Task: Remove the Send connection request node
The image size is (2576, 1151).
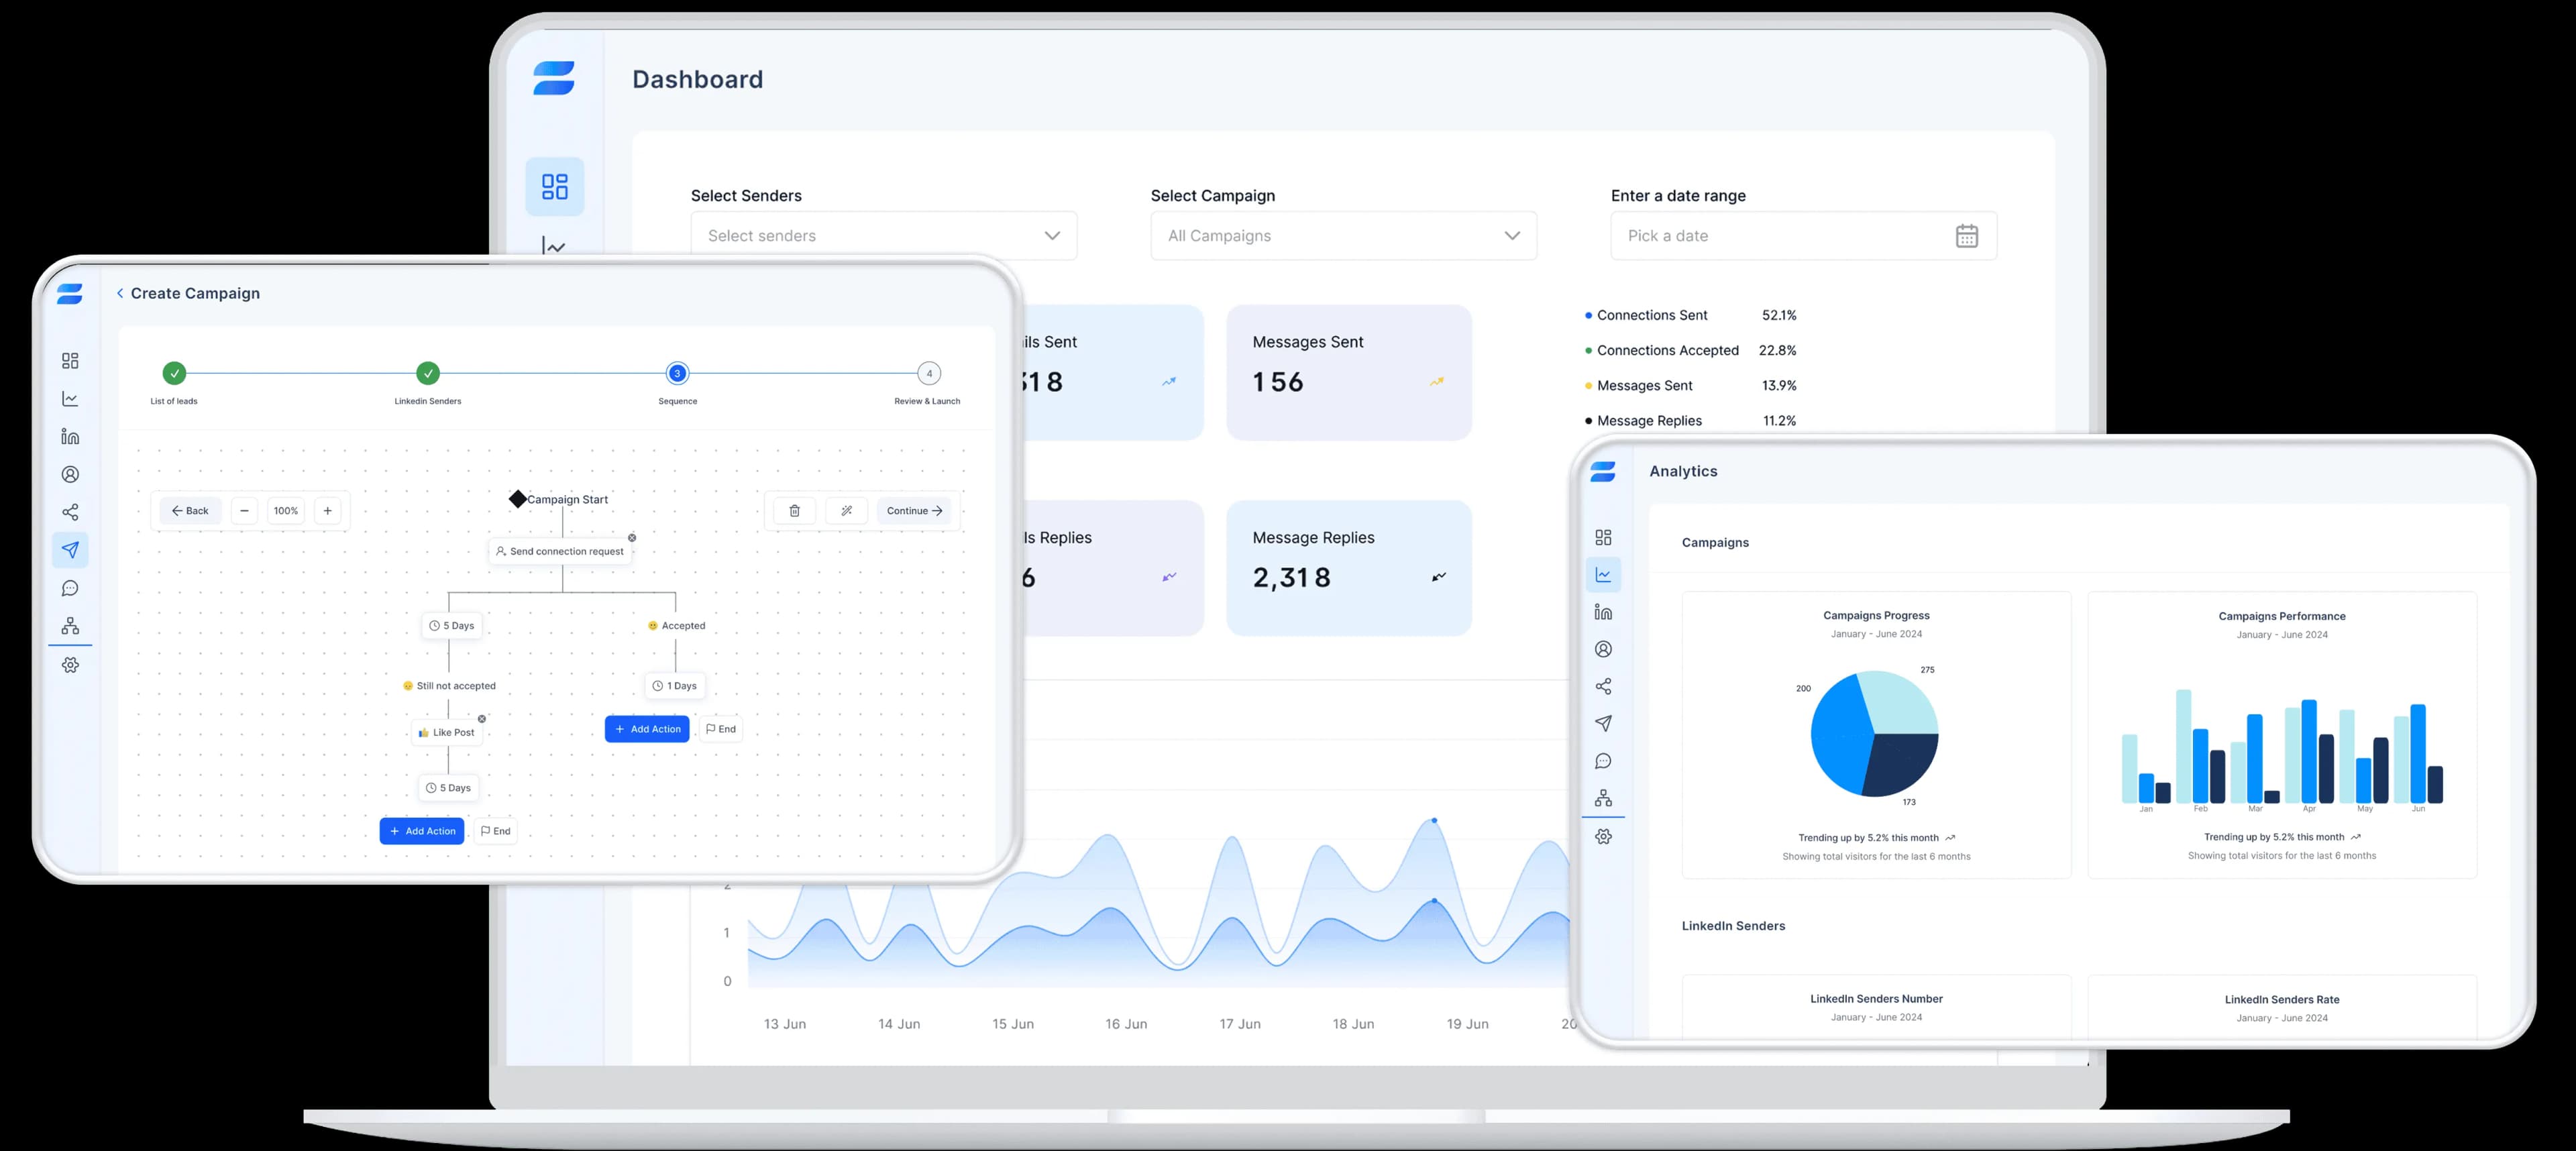Action: (632, 538)
